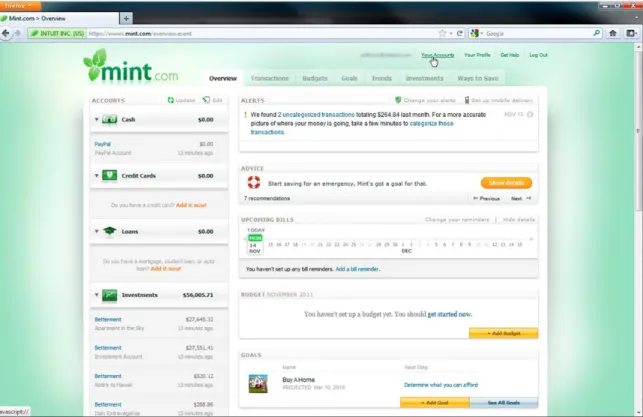This screenshot has width=643, height=417.
Task: Click the phone icon for mobile delivery
Action: click(x=467, y=100)
